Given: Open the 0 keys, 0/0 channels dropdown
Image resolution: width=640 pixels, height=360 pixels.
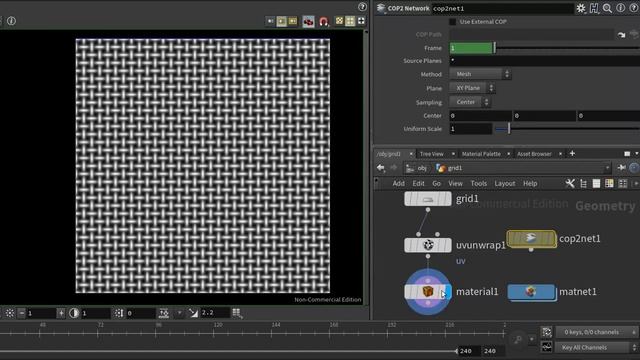Looking at the screenshot, I should [597, 332].
